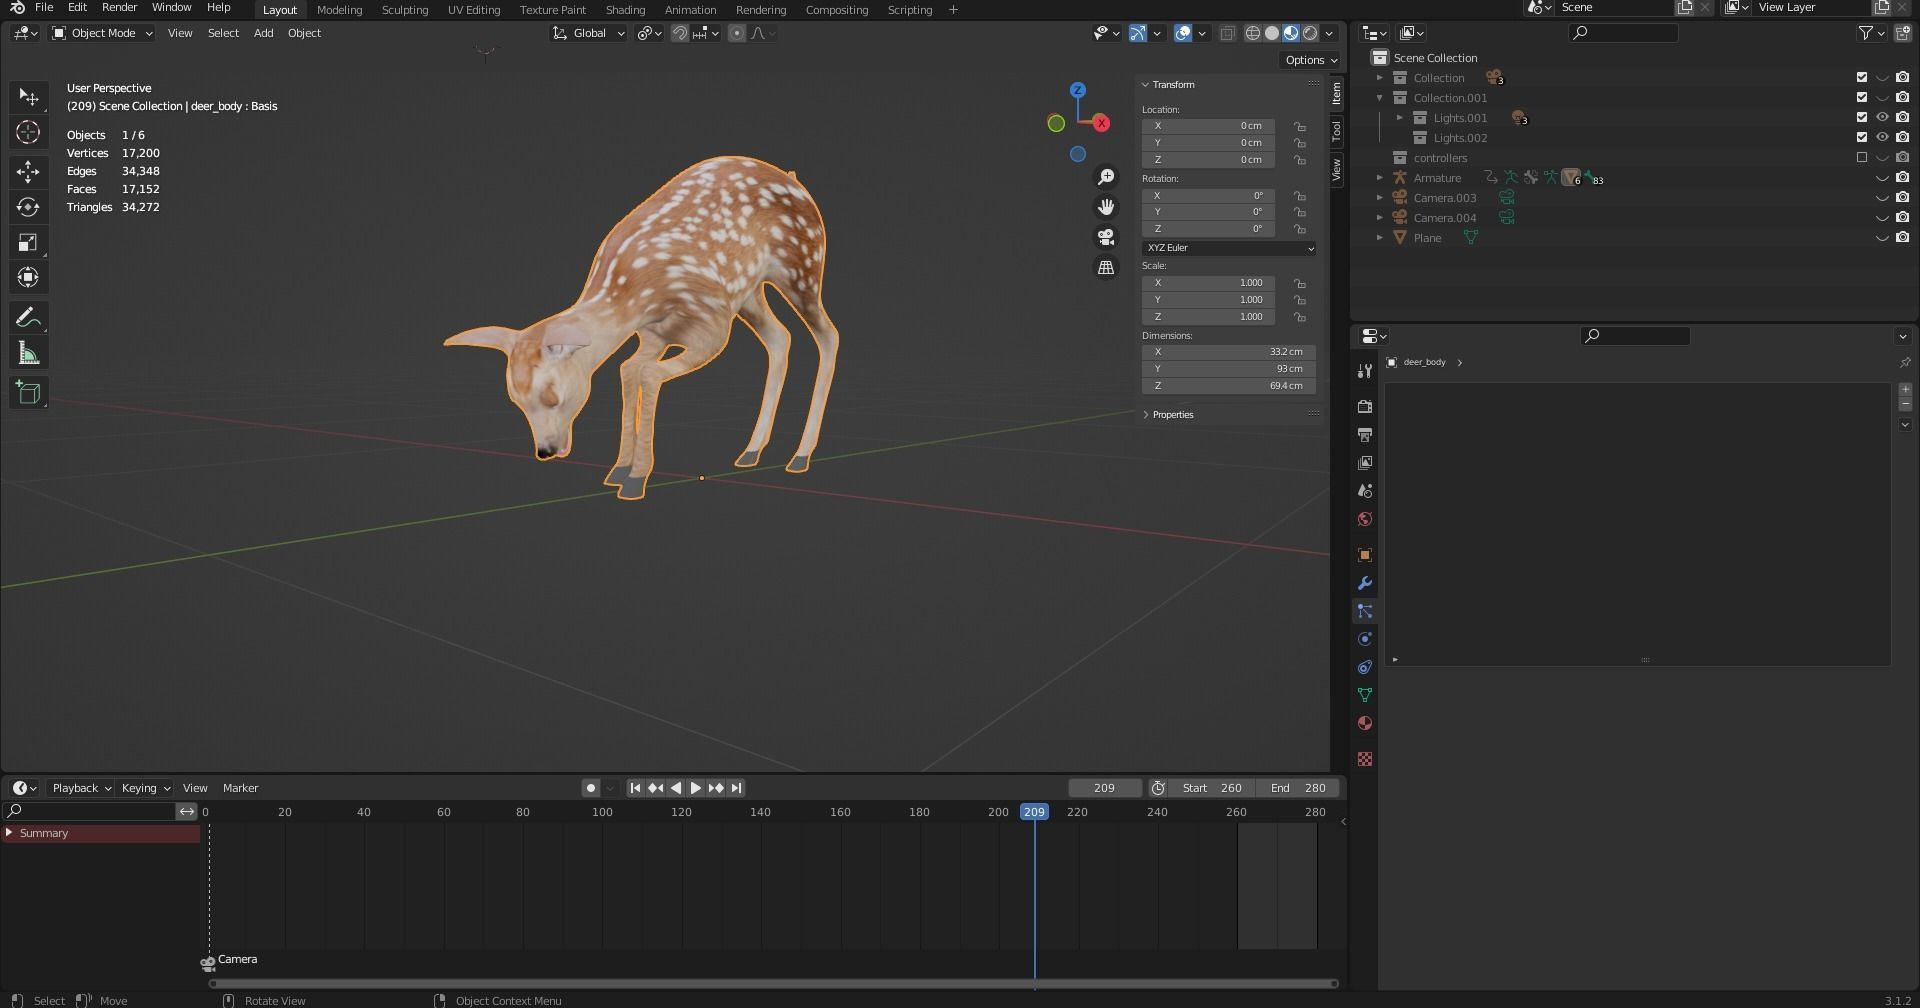Screen dimensions: 1920x1008
Task: Toggle auto keying record button
Action: click(x=591, y=788)
